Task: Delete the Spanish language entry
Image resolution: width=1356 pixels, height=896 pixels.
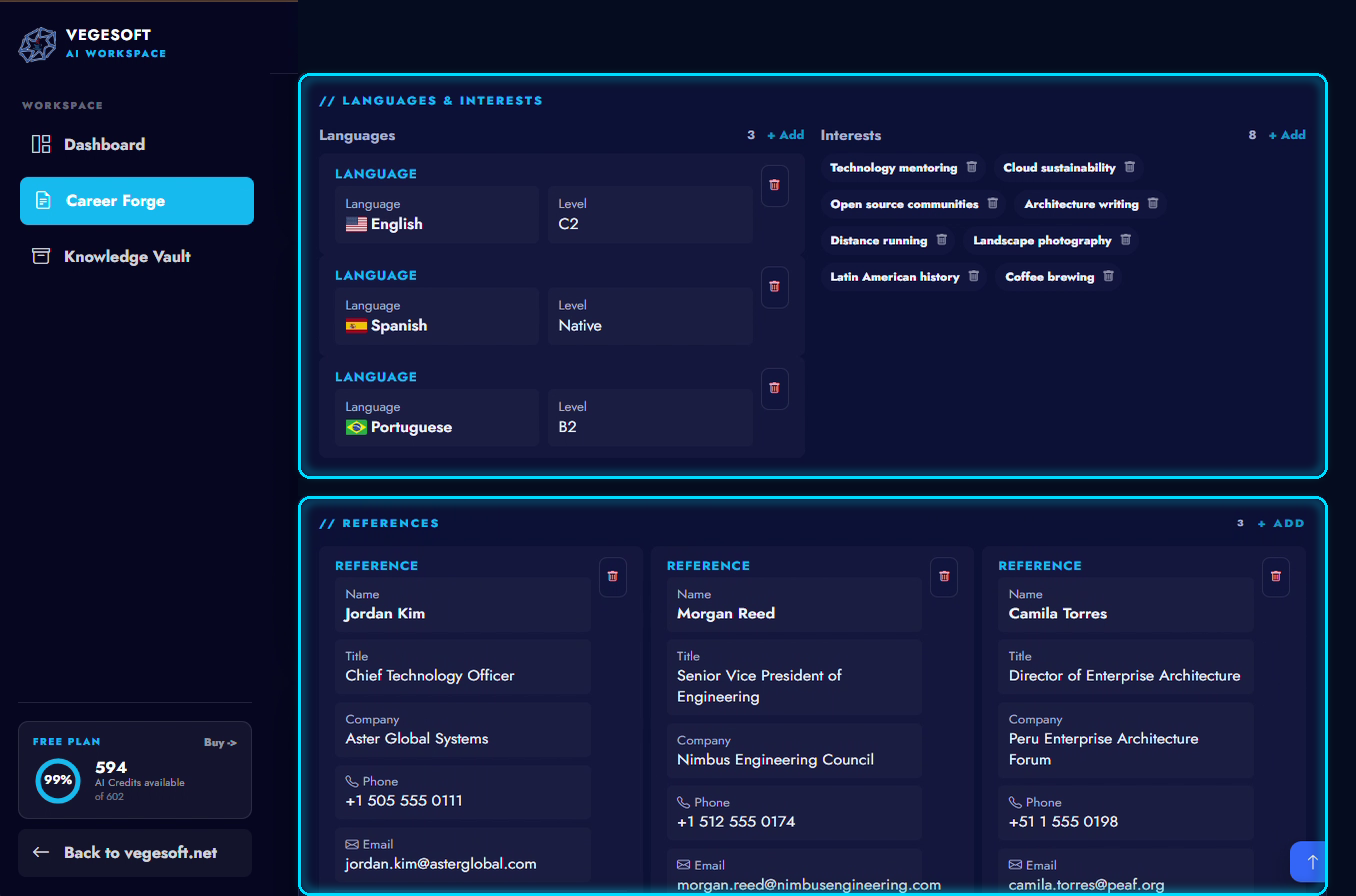Action: click(x=774, y=287)
